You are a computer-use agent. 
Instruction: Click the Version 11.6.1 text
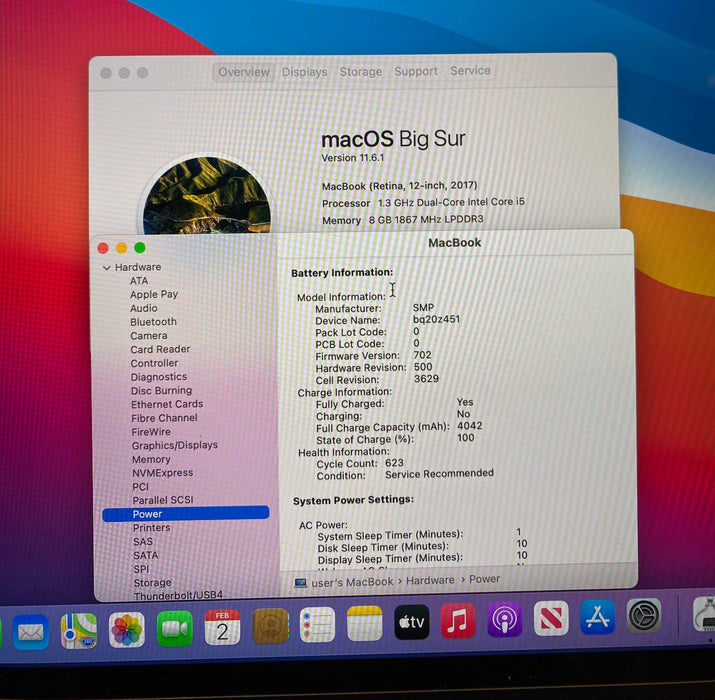[x=352, y=158]
